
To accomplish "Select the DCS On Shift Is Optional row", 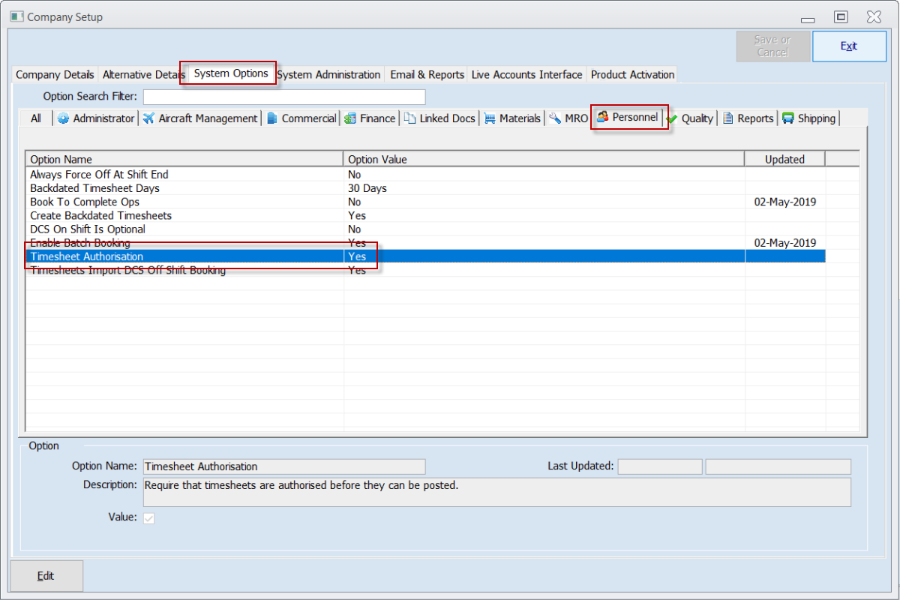I will coord(425,229).
